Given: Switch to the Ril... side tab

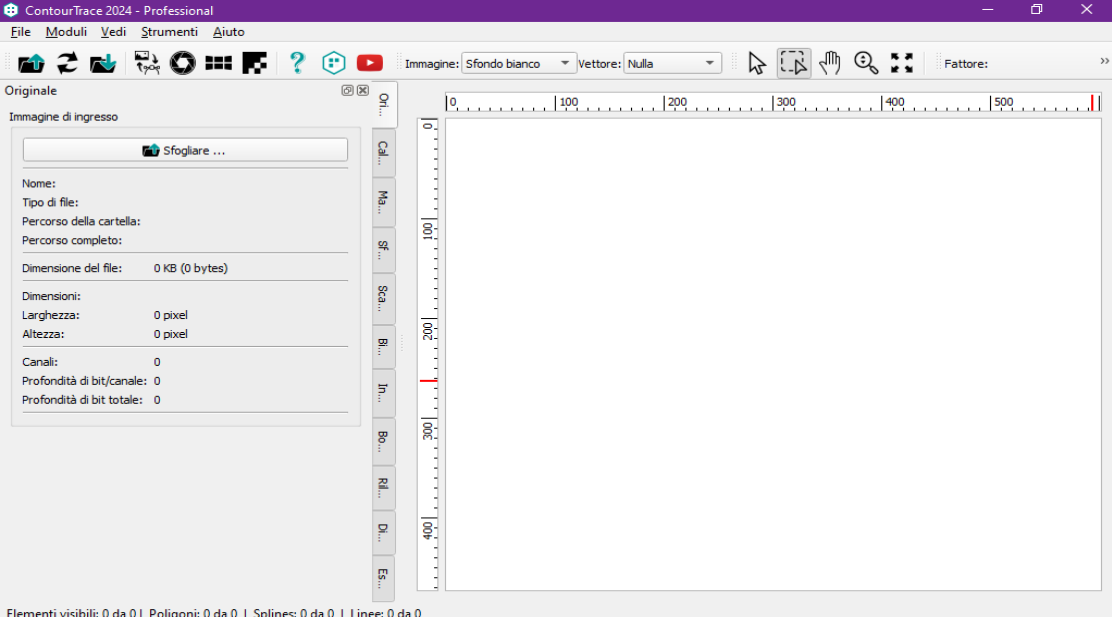Looking at the screenshot, I should tap(384, 487).
